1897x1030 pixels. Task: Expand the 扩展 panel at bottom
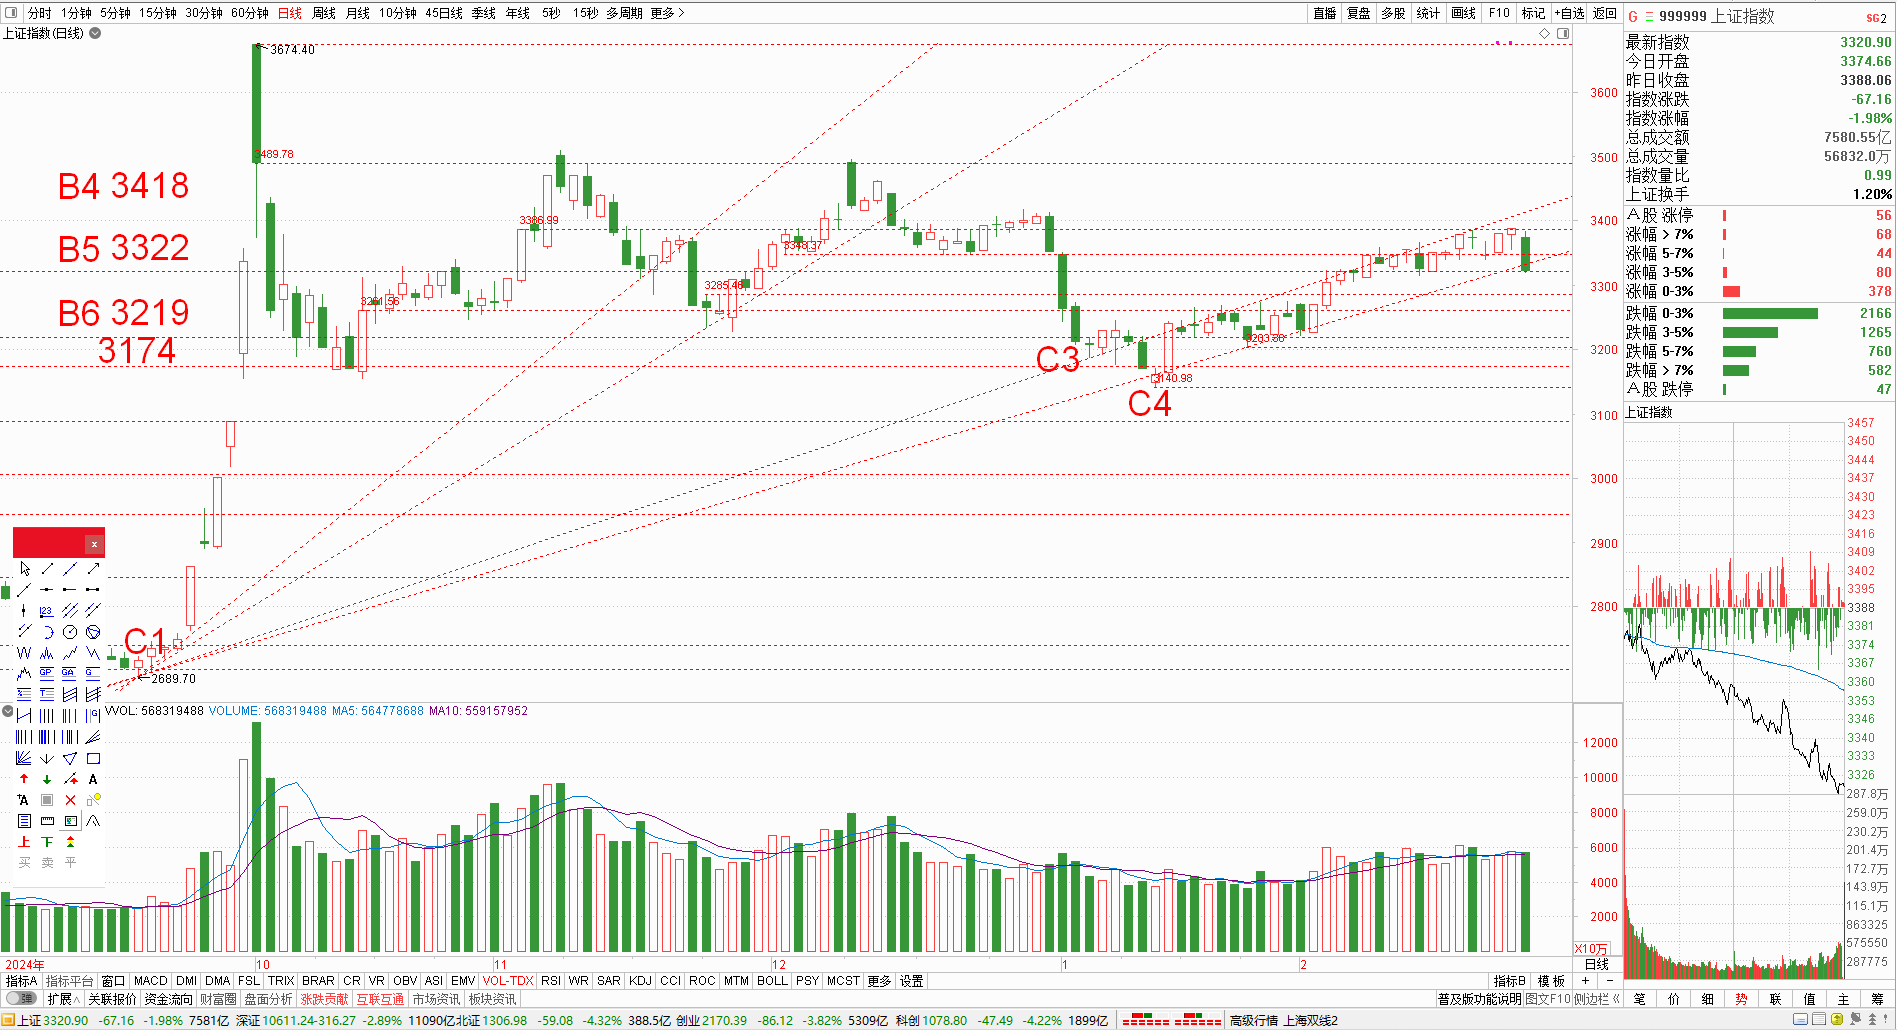[62, 998]
